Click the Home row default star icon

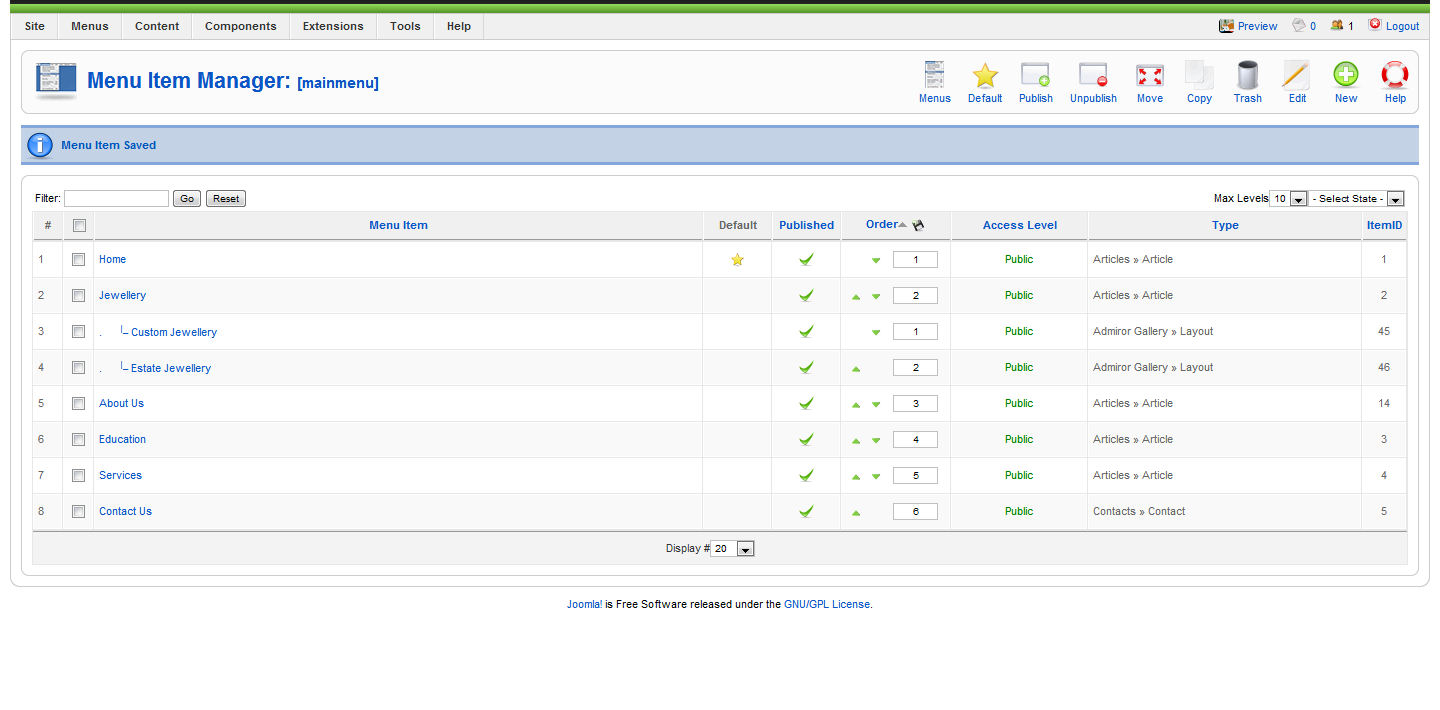pos(737,260)
